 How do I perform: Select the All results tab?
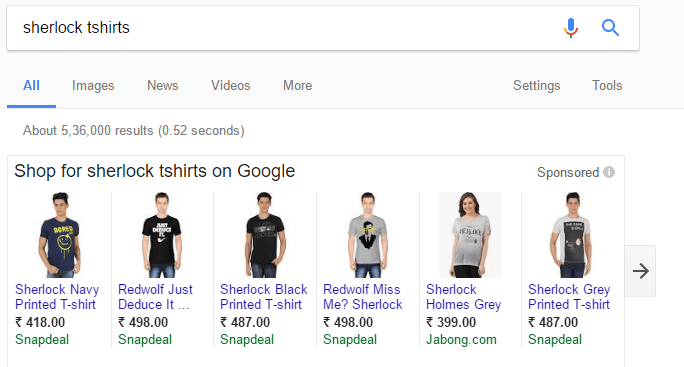point(31,86)
